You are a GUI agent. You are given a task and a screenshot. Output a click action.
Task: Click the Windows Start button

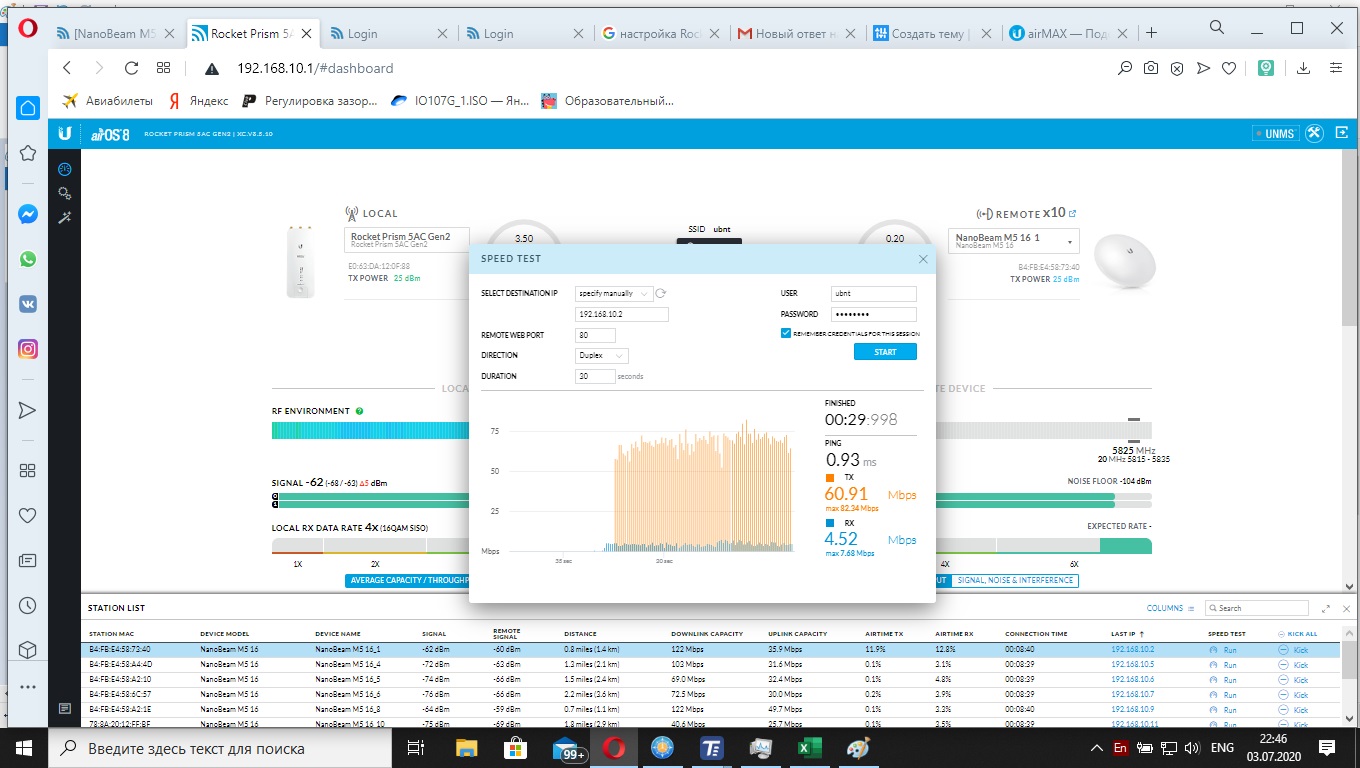(x=23, y=747)
